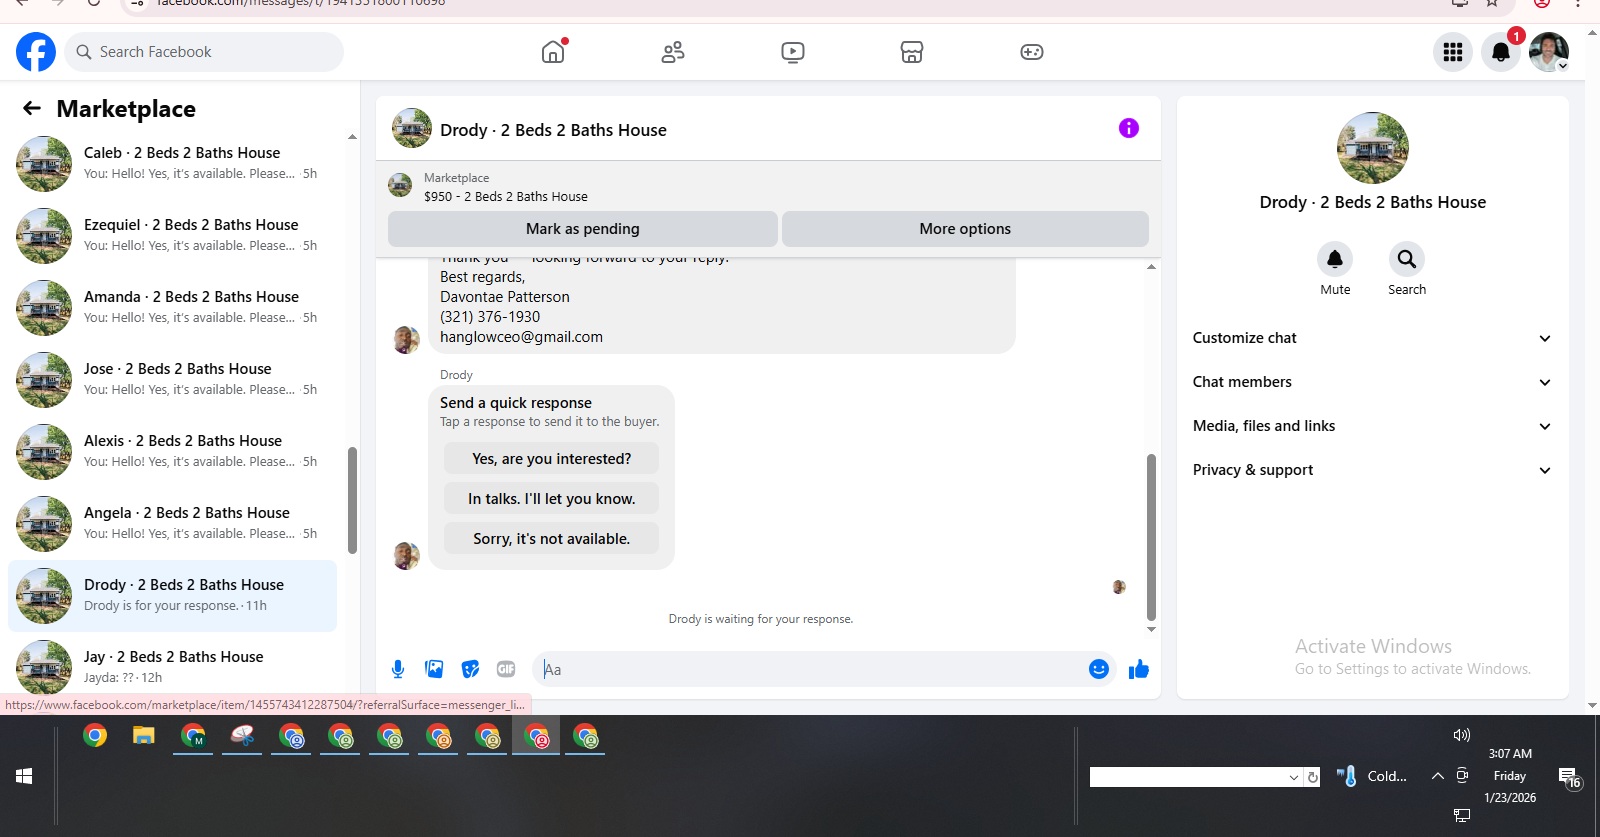The width and height of the screenshot is (1600, 837).
Task: Click the chat title "Drody · 2 Beds 2 Baths House"
Action: (553, 130)
